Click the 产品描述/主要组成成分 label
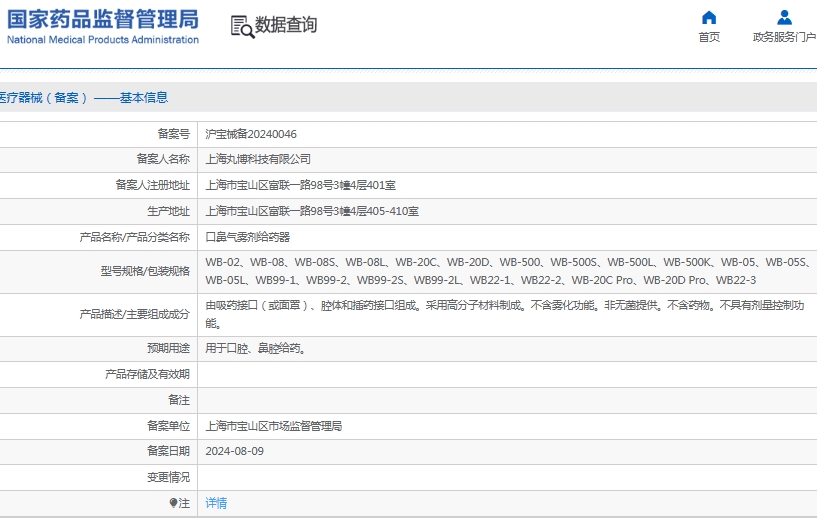This screenshot has height=523, width=817. (134, 314)
